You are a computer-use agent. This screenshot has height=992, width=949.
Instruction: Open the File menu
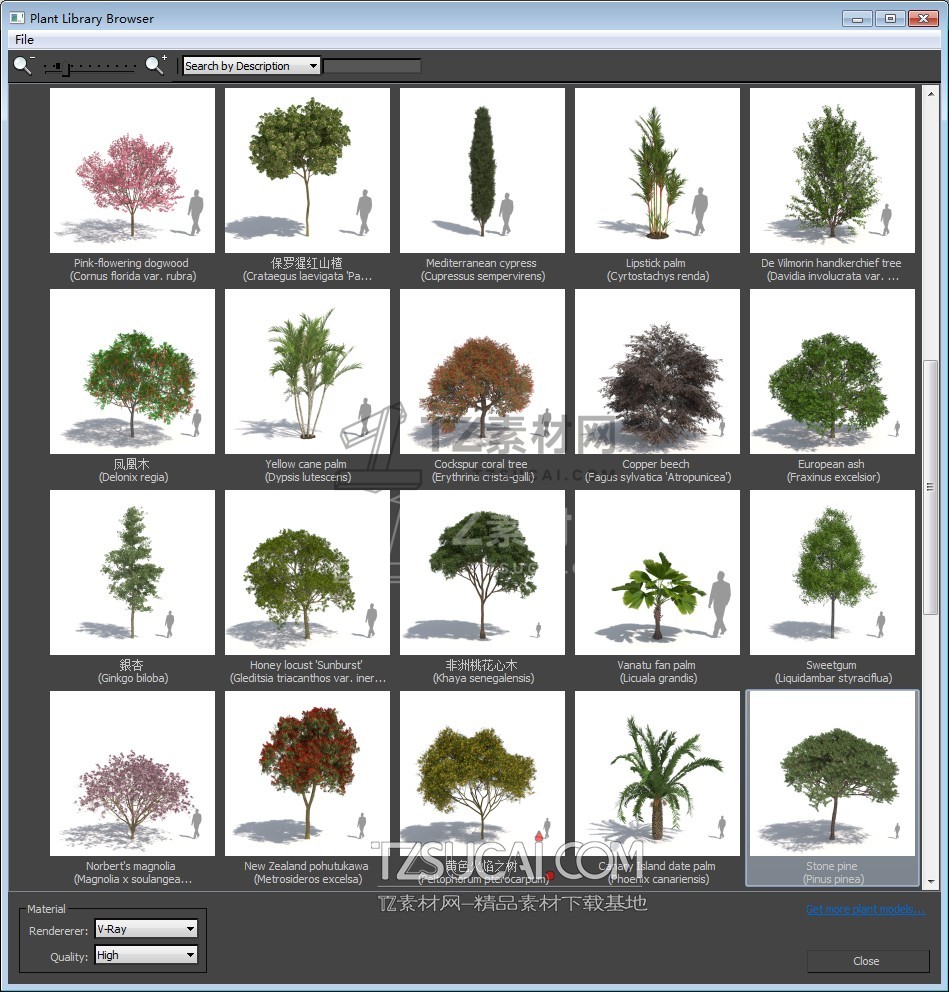click(x=24, y=39)
